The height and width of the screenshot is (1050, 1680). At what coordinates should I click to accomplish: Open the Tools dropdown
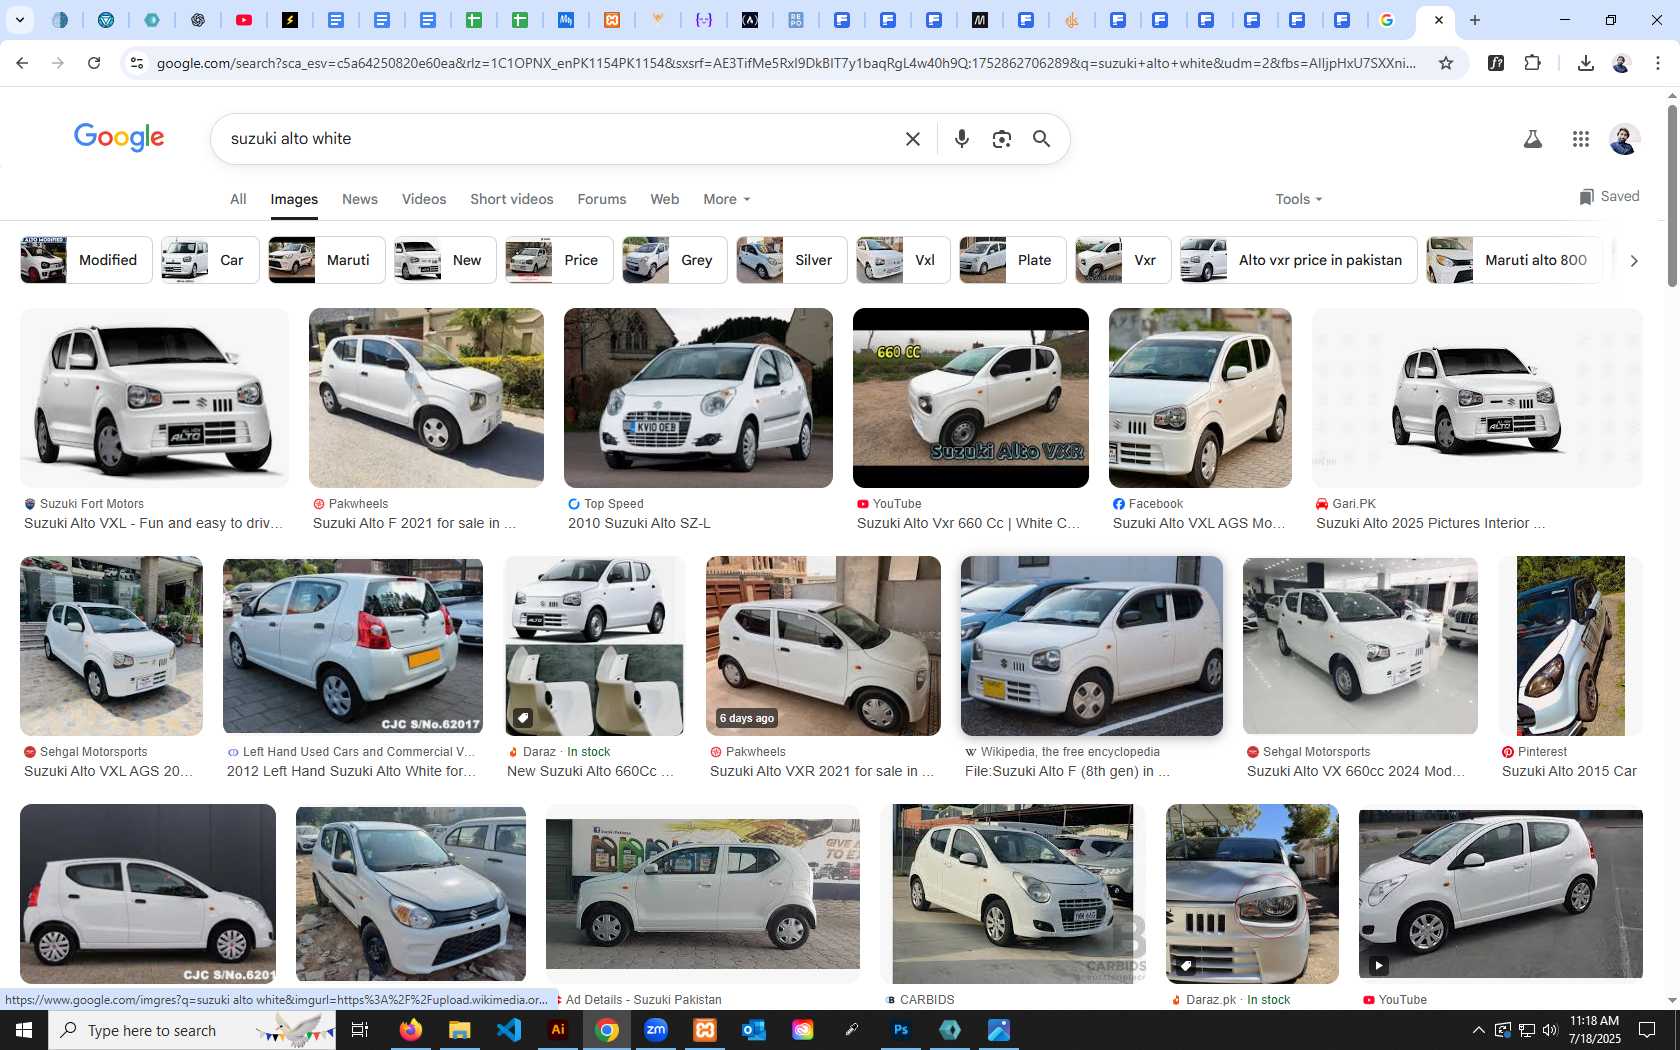[1299, 199]
